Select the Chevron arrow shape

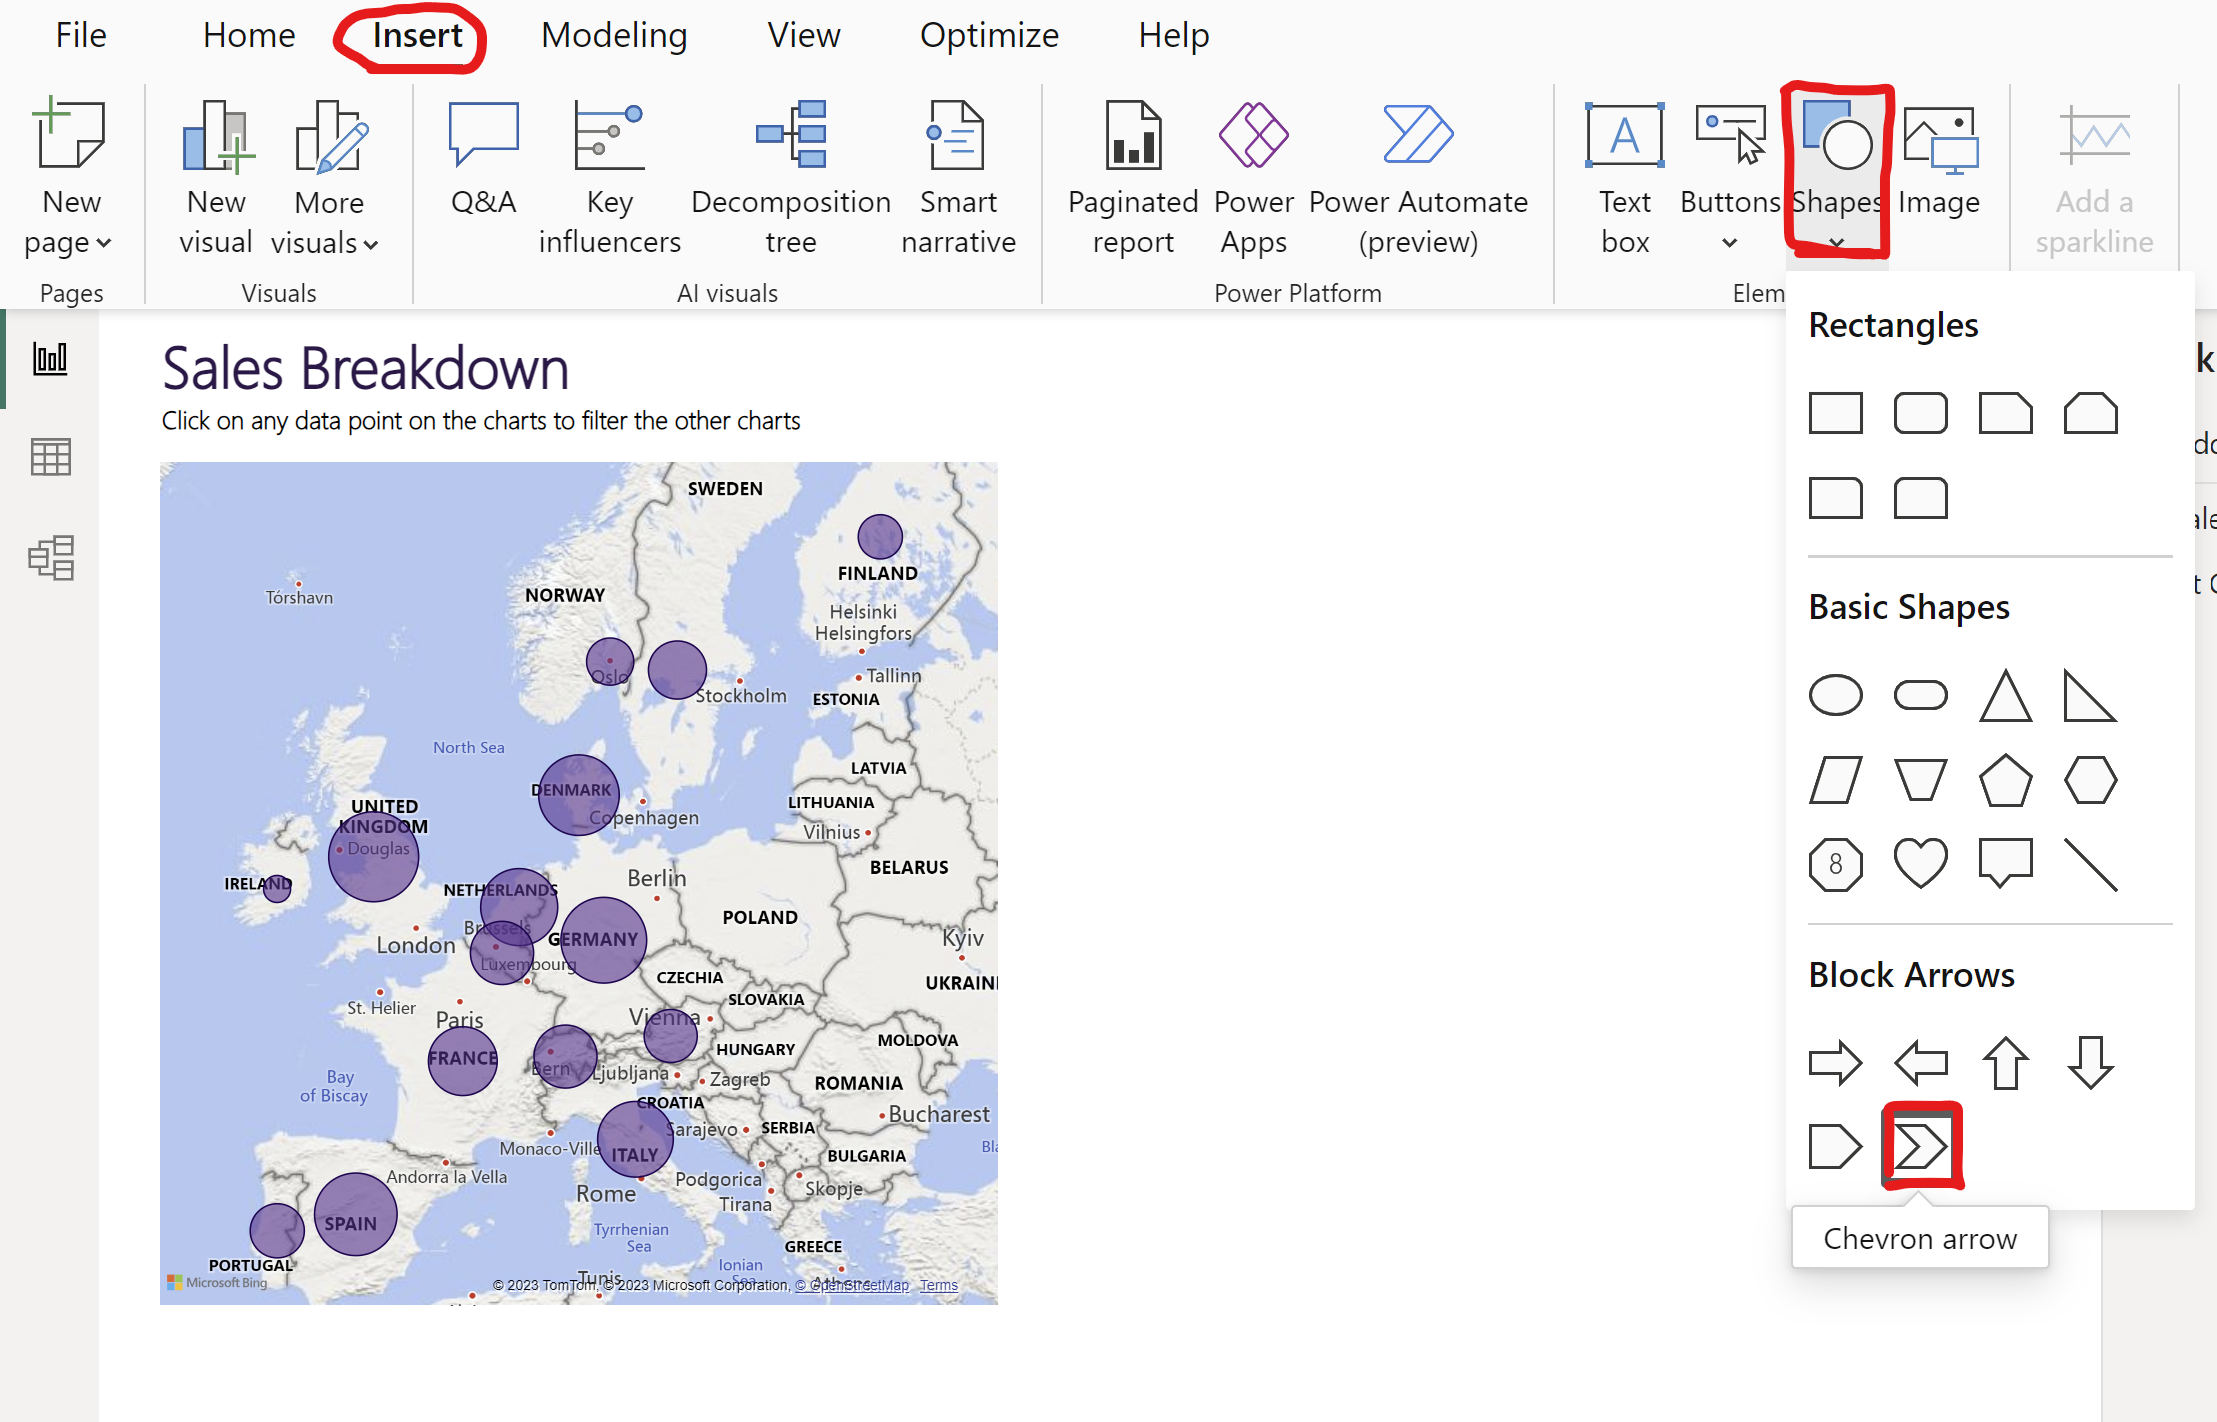tap(1920, 1146)
